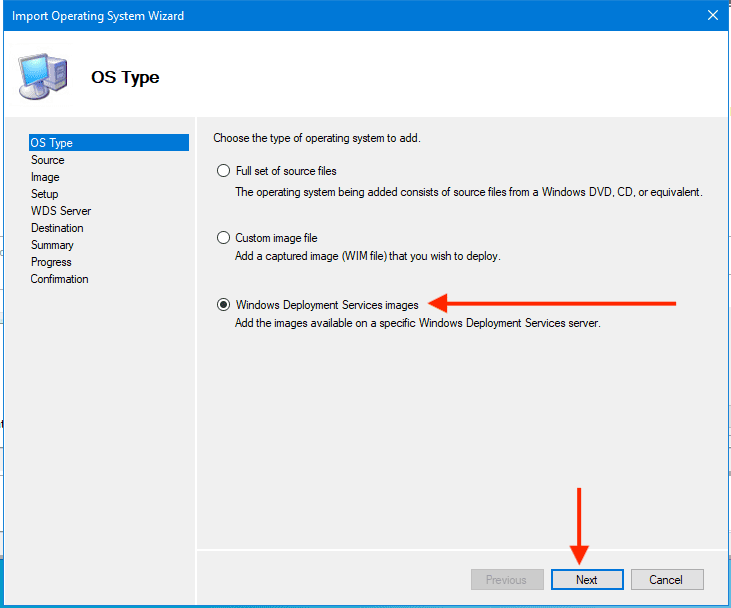The image size is (731, 608).
Task: Select the WDS Server step in sidebar
Action: tap(61, 211)
